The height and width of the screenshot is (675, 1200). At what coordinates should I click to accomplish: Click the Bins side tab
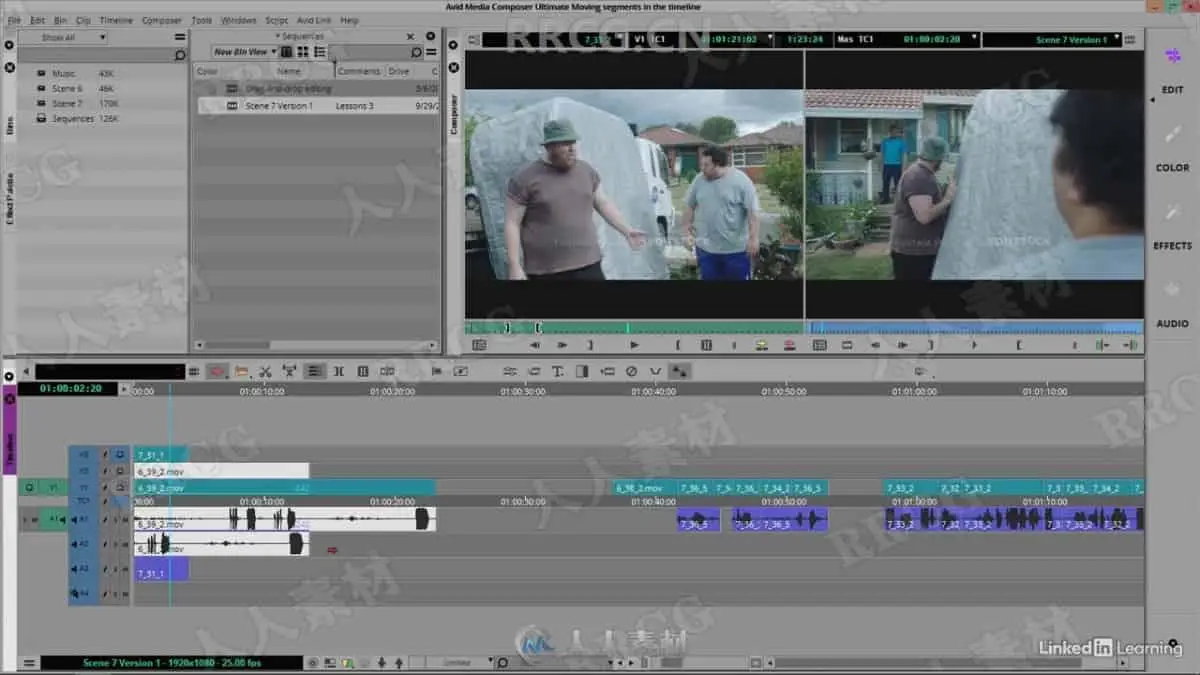click(x=10, y=125)
